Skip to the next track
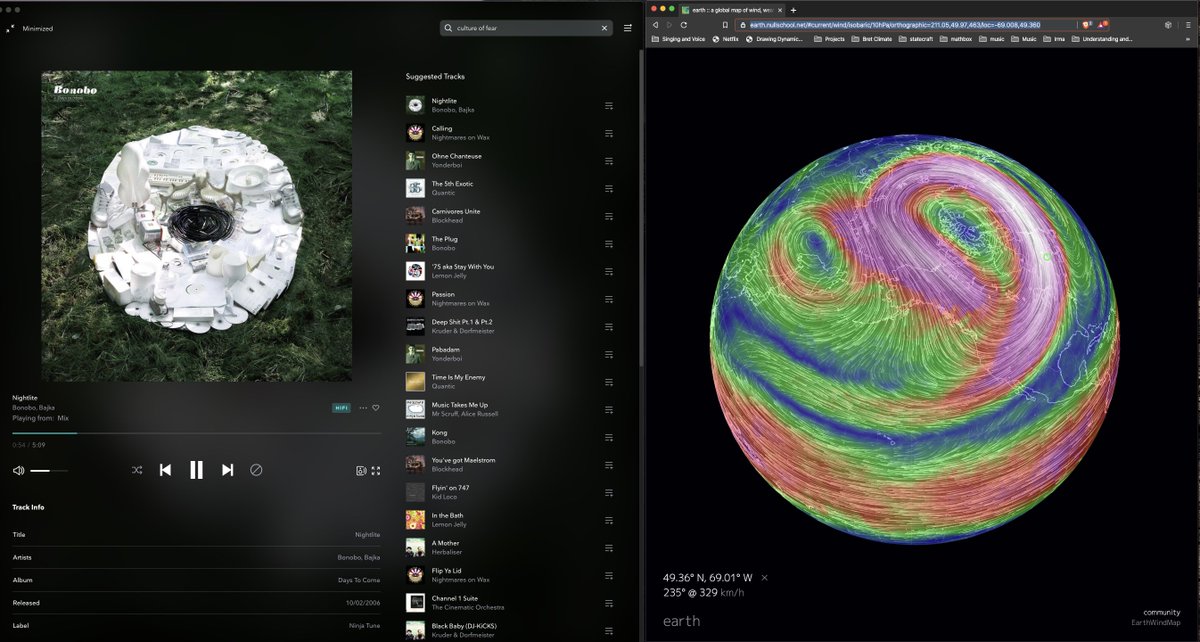 (x=227, y=470)
